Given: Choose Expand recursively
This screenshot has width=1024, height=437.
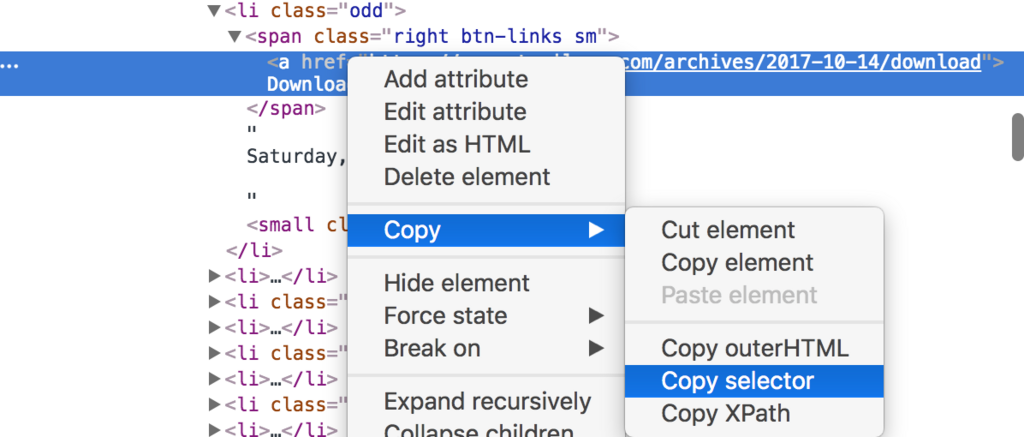Looking at the screenshot, I should coord(486,401).
